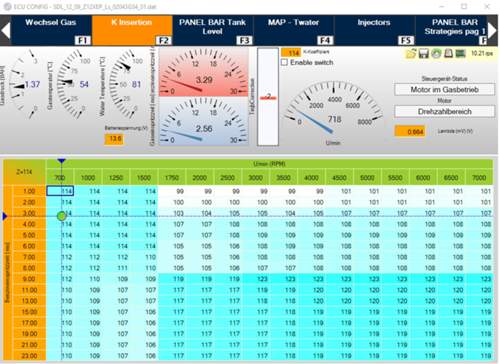Select cell 123 in row 9.00 under 3000
The image size is (500, 364).
tap(255, 279)
